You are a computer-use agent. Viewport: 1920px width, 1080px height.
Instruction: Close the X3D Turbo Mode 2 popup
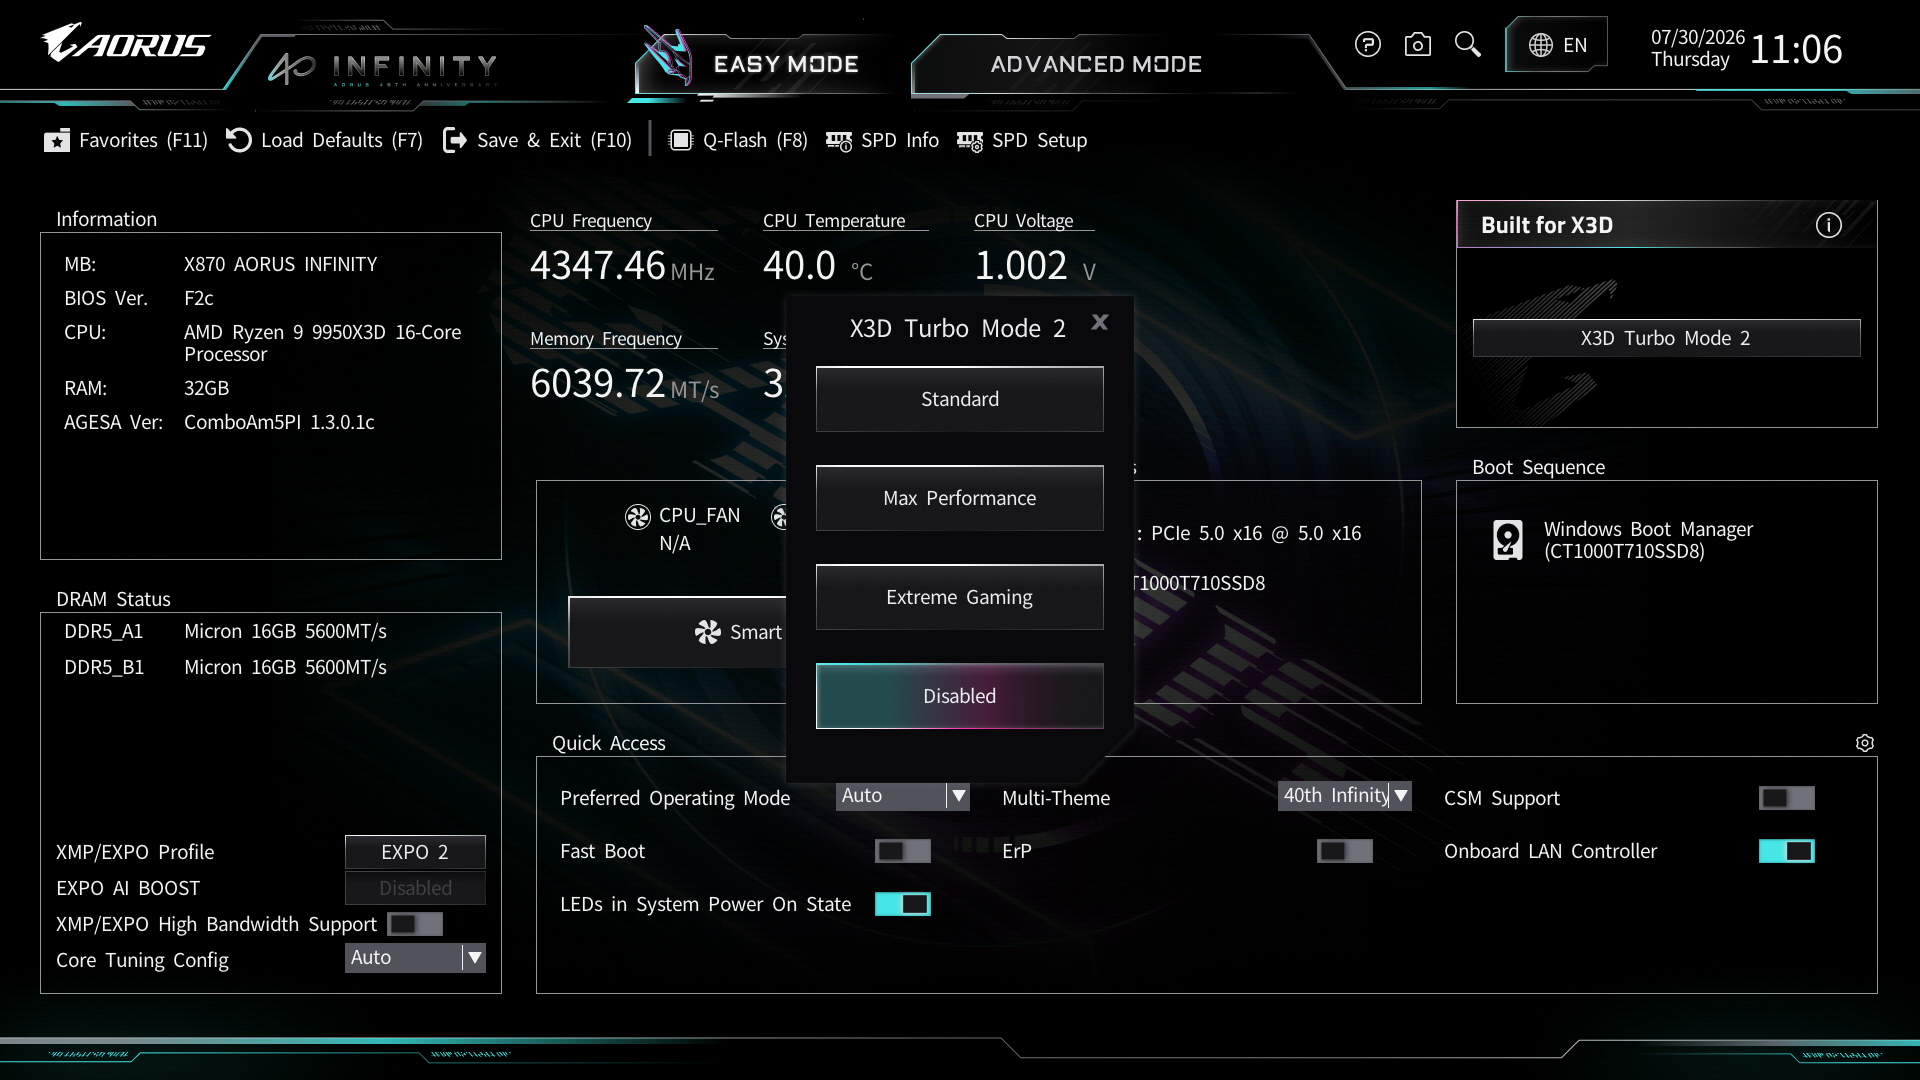tap(1100, 322)
